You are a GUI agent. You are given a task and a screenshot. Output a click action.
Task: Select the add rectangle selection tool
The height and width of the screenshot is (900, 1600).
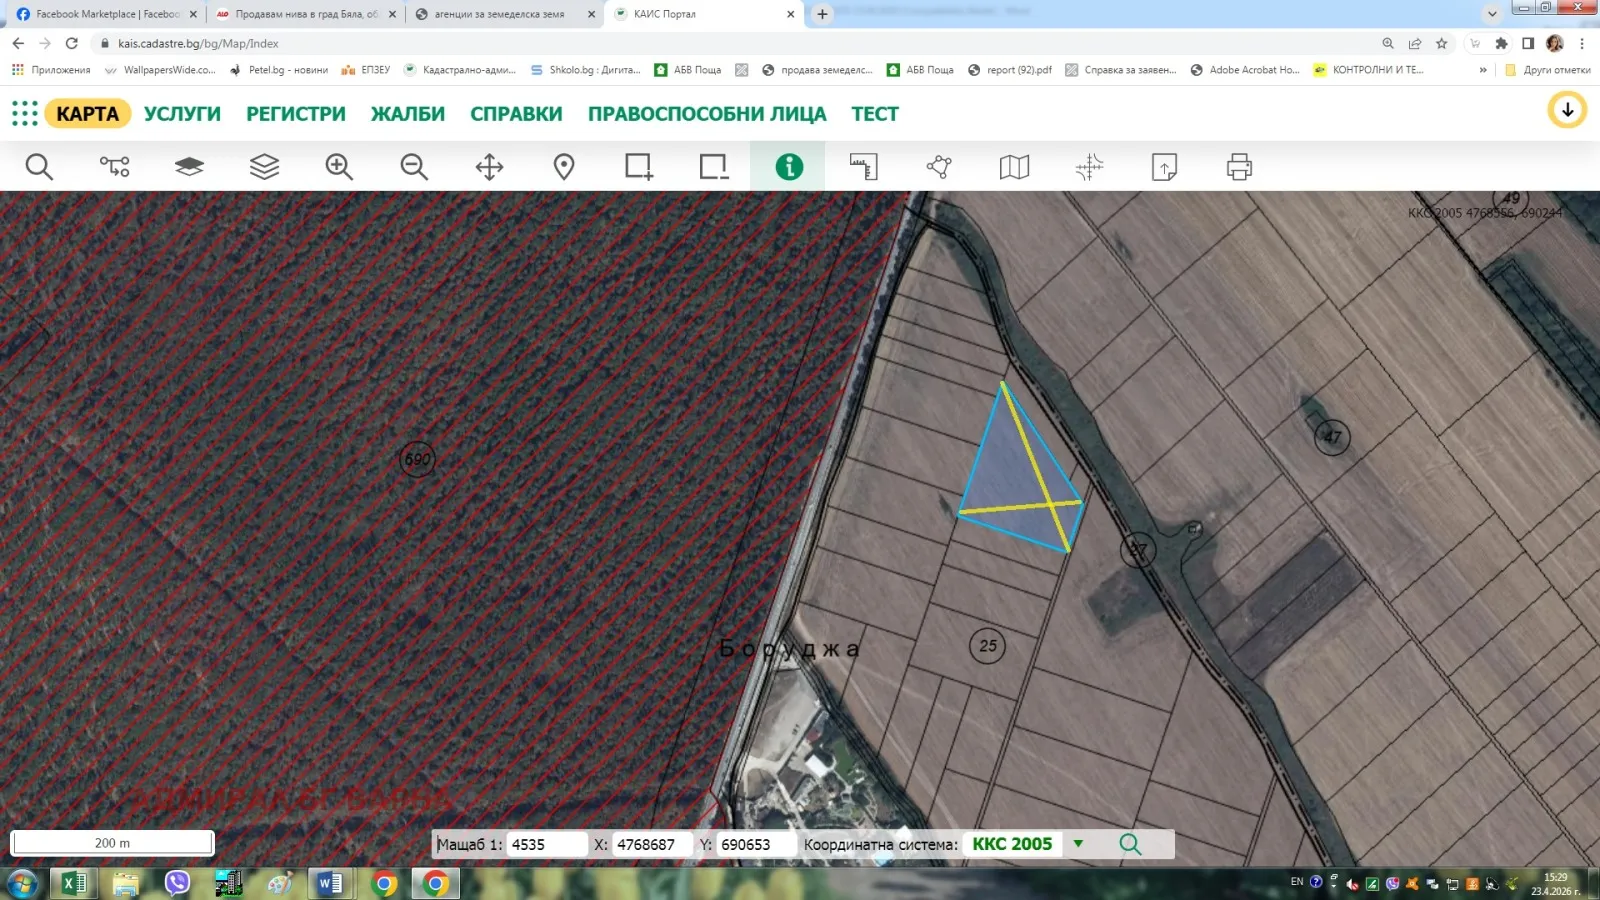tap(639, 167)
